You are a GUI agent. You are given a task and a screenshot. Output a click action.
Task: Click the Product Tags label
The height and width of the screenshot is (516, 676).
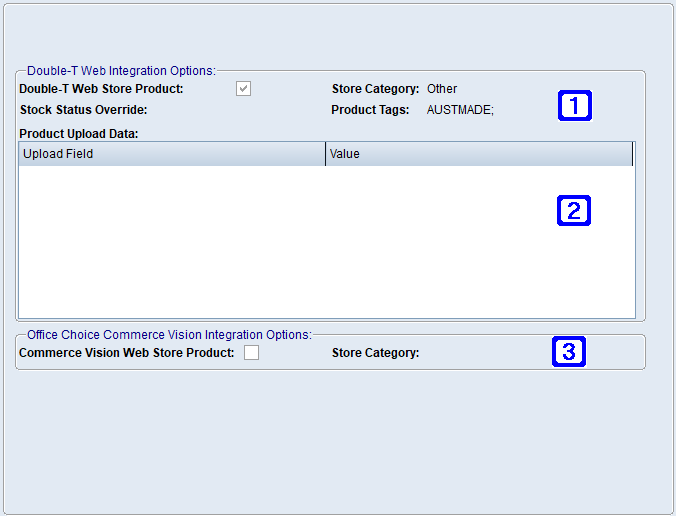[370, 110]
